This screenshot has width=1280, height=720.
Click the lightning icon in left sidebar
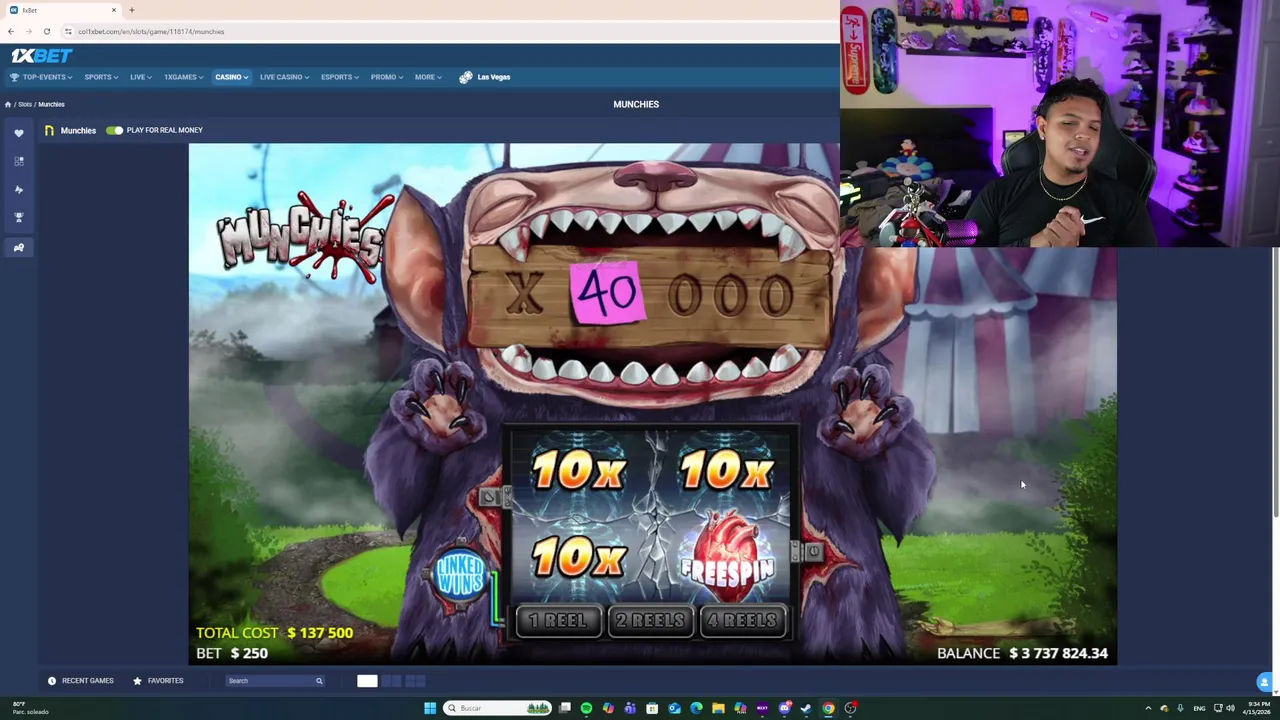19,189
